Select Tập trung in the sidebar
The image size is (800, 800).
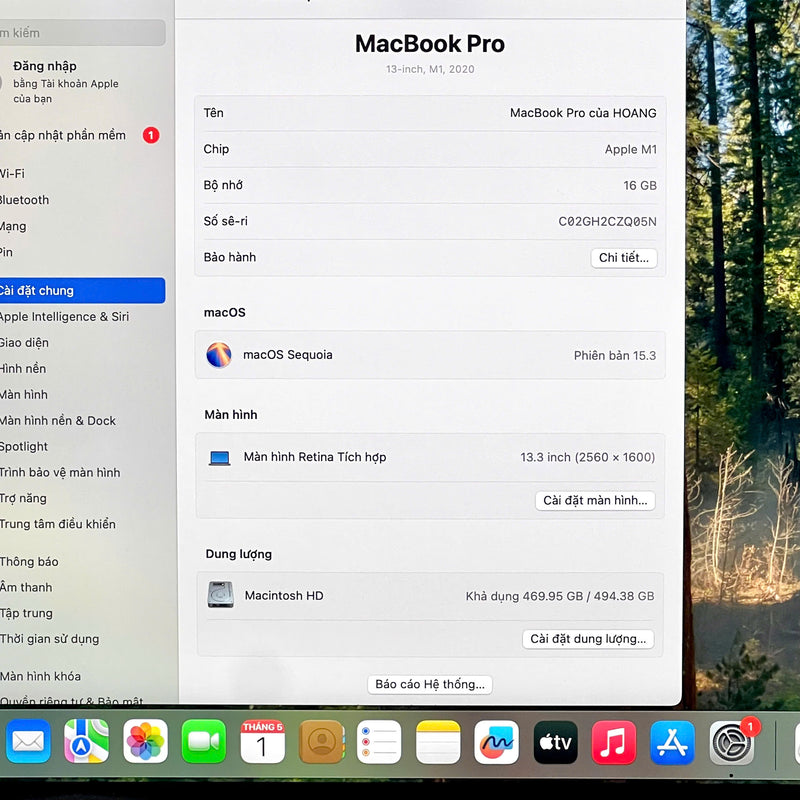[27, 613]
